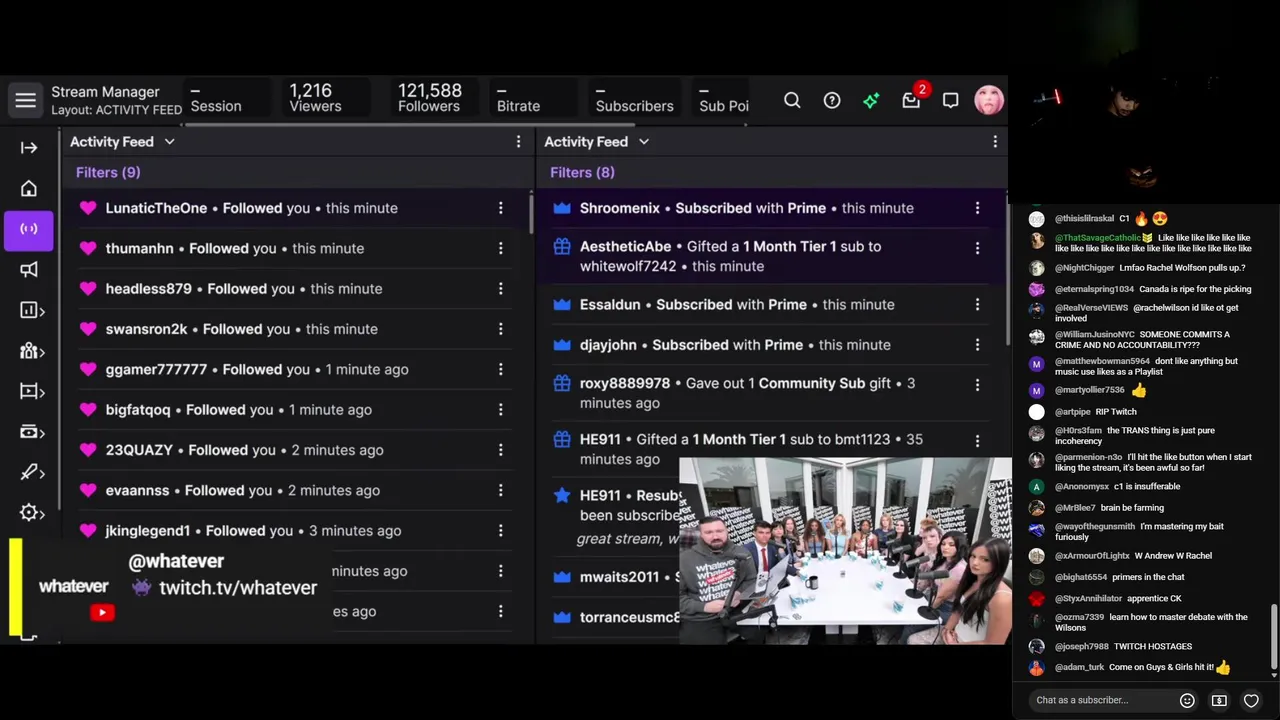Open the help question mark icon
This screenshot has width=1280, height=720.
click(831, 100)
